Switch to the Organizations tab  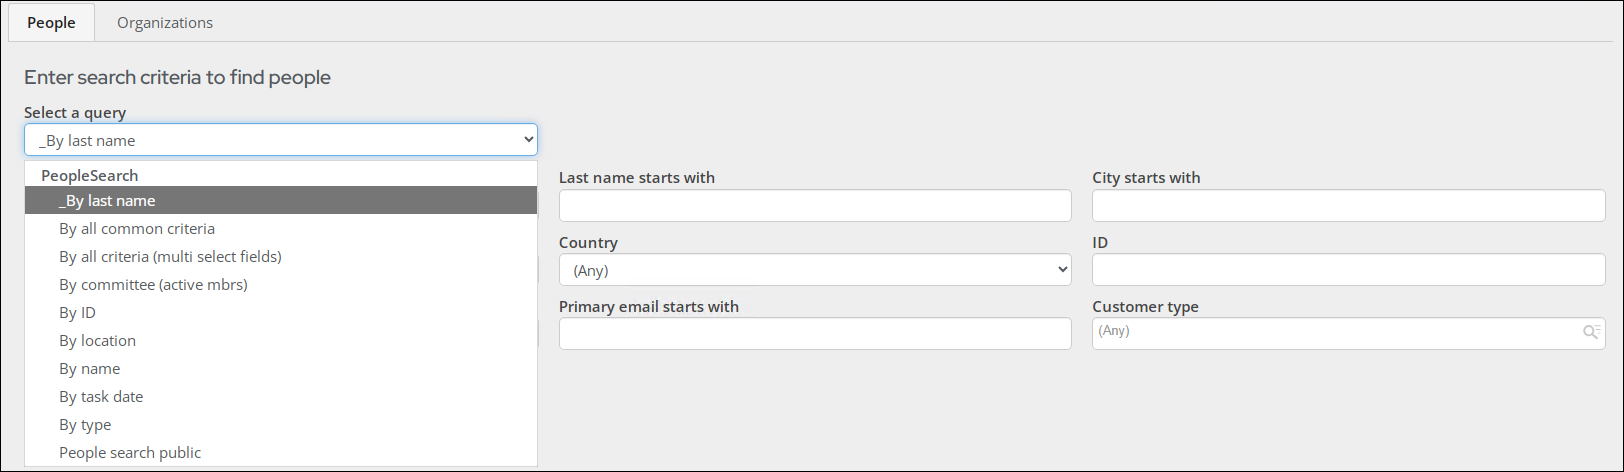[165, 22]
